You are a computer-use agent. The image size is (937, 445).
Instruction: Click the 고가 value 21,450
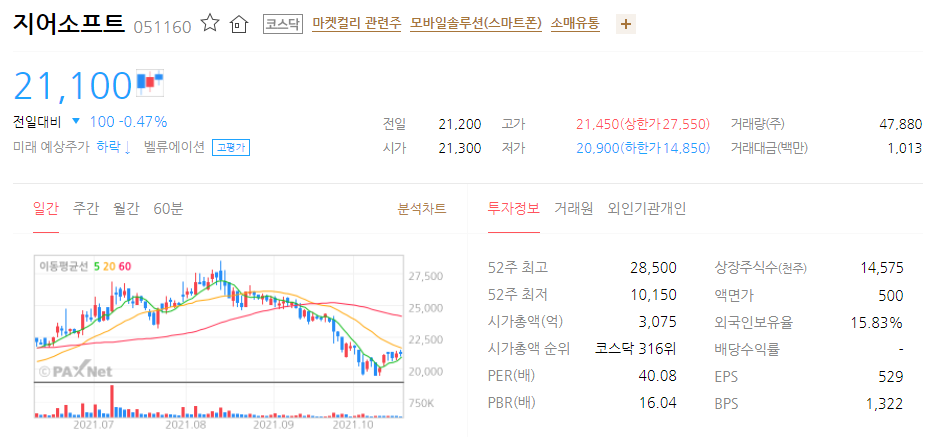click(598, 124)
